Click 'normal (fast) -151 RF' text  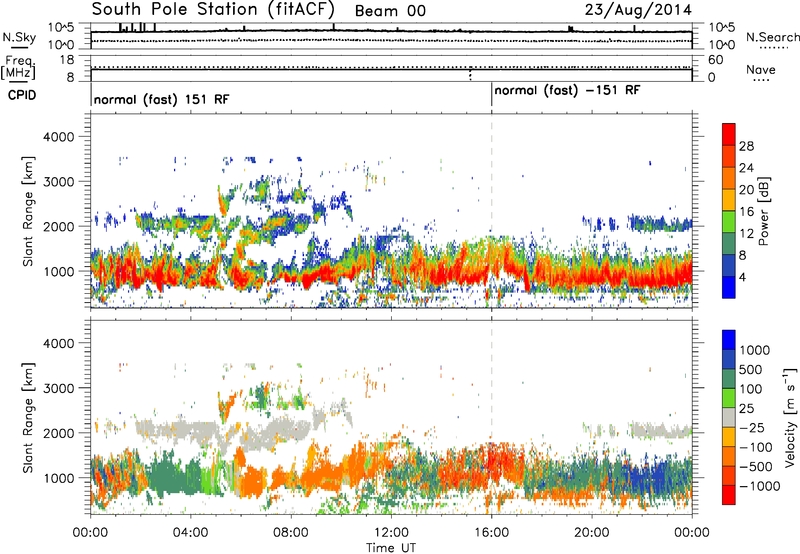click(567, 91)
